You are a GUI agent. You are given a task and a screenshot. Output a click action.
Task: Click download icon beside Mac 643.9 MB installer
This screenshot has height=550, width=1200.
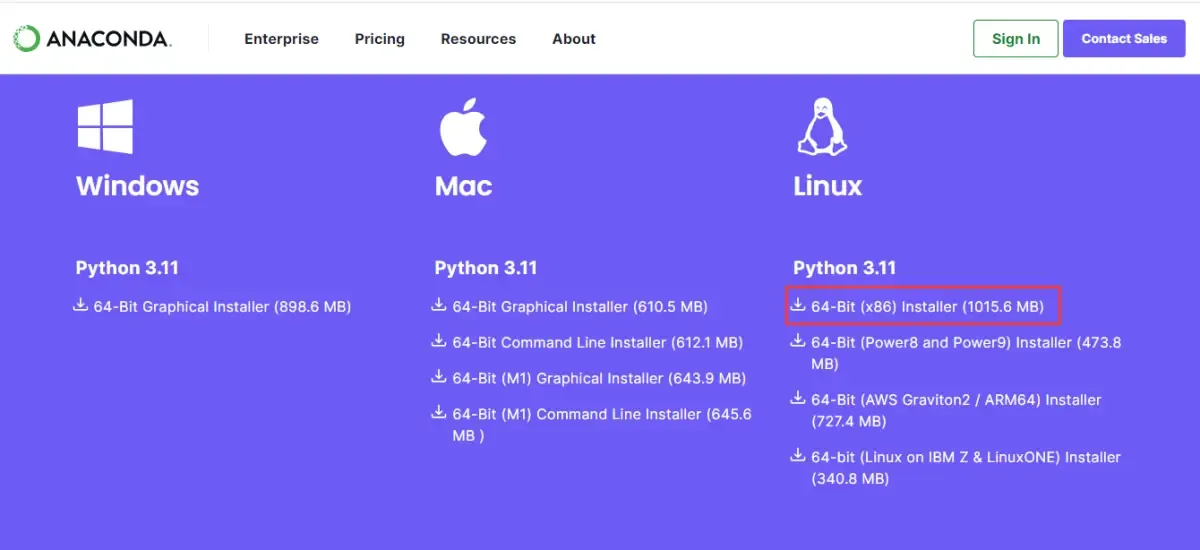pyautogui.click(x=439, y=377)
